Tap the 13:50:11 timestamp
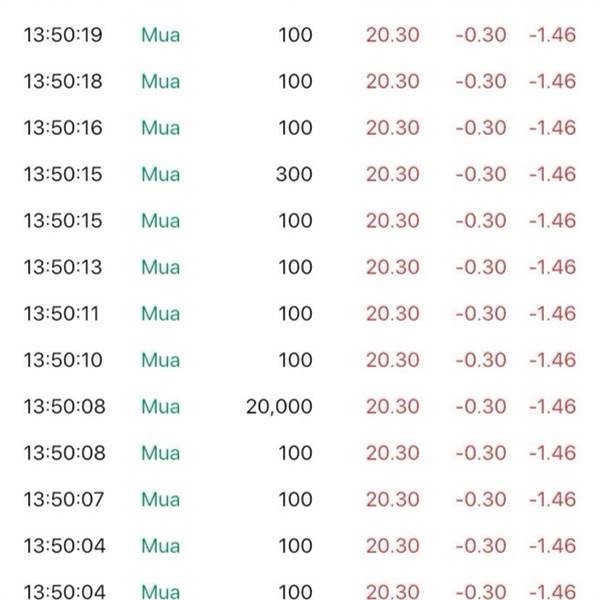Image resolution: width=600 pixels, height=600 pixels. tap(62, 313)
